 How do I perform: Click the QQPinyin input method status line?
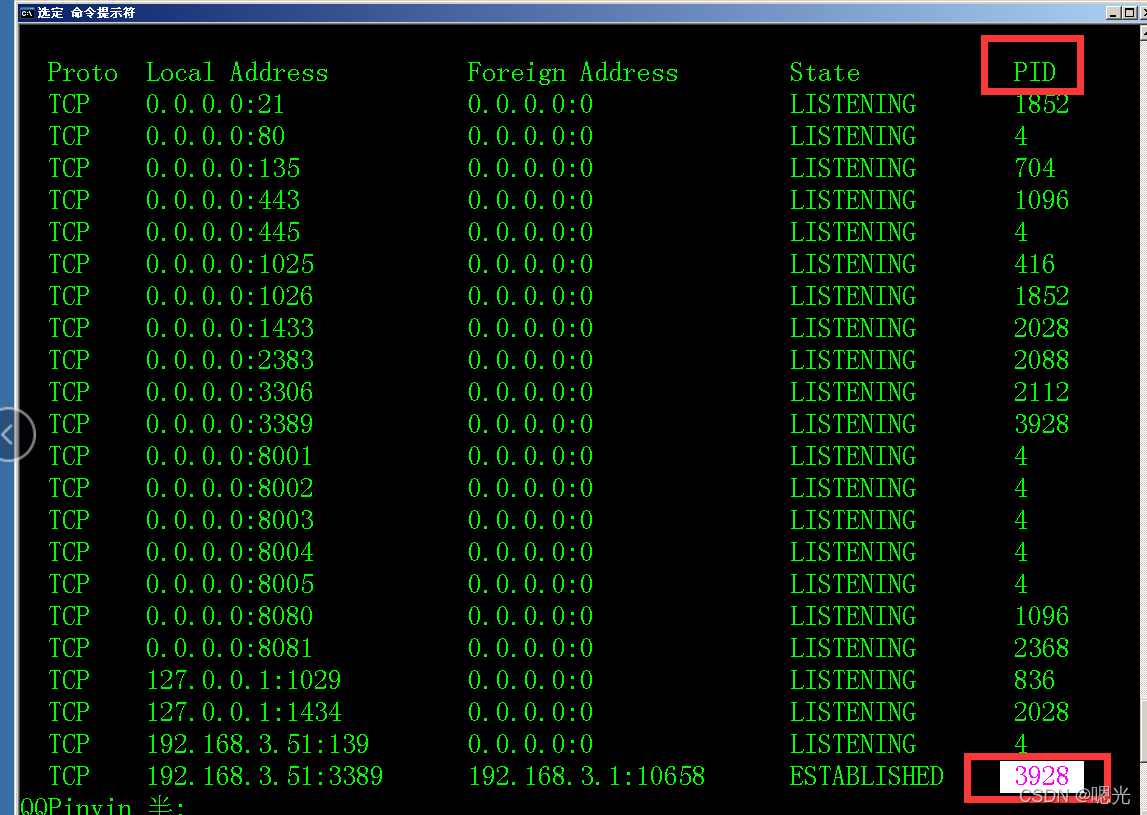click(x=103, y=805)
